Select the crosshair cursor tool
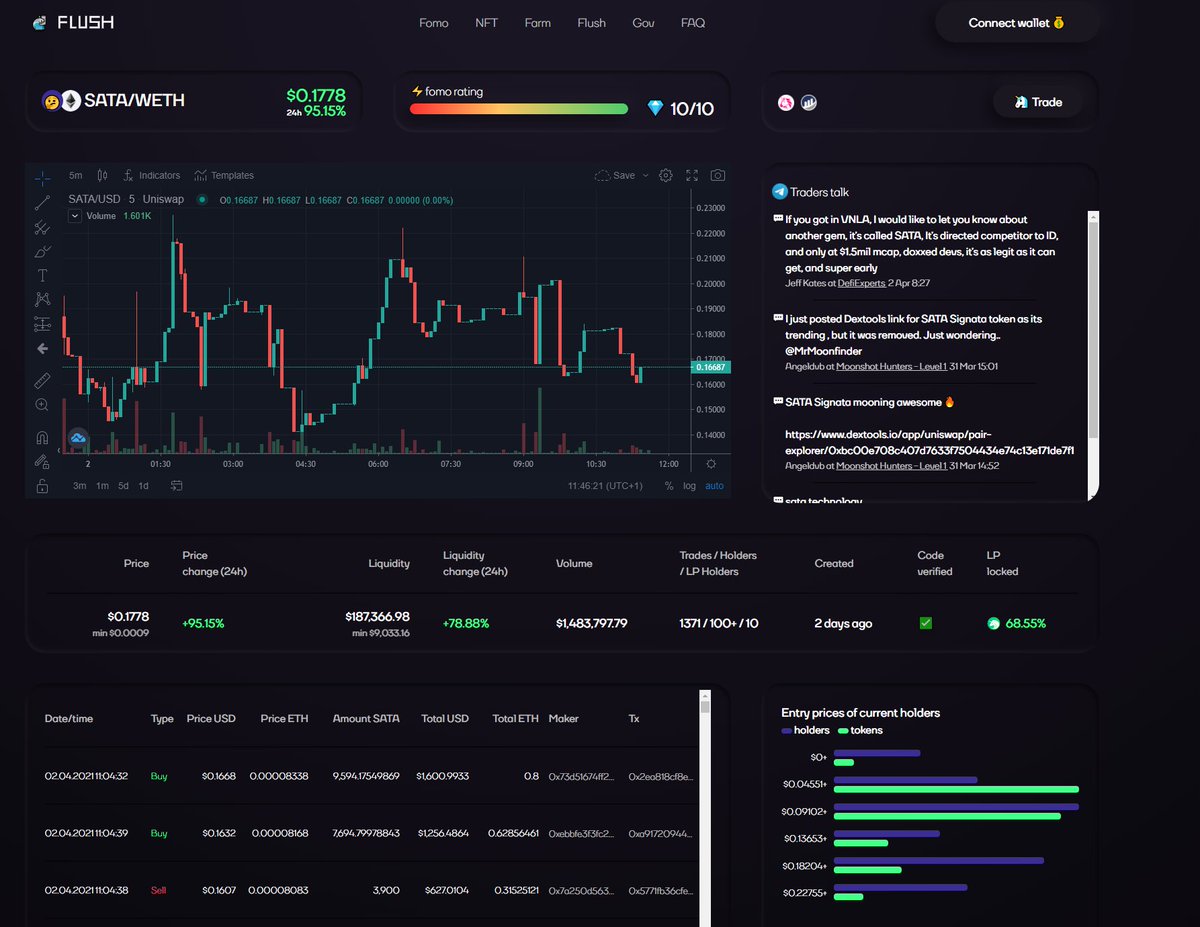Screen dimensions: 1200x927 click(x=42, y=179)
